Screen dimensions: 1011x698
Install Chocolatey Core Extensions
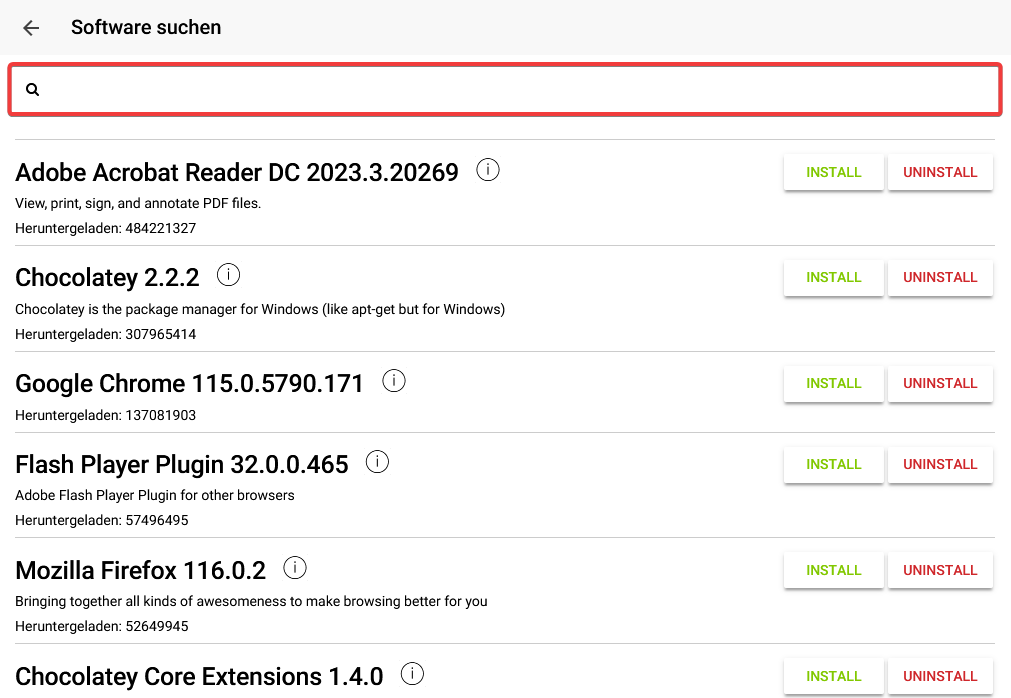click(834, 677)
